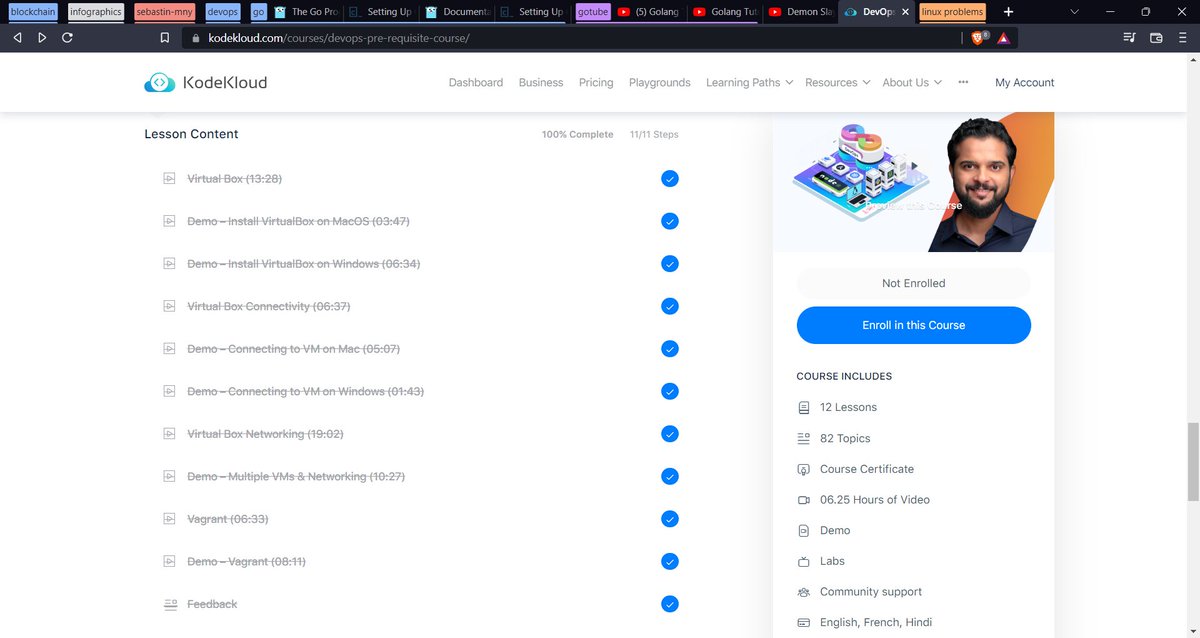Click the document icon beside Demo

803,530
